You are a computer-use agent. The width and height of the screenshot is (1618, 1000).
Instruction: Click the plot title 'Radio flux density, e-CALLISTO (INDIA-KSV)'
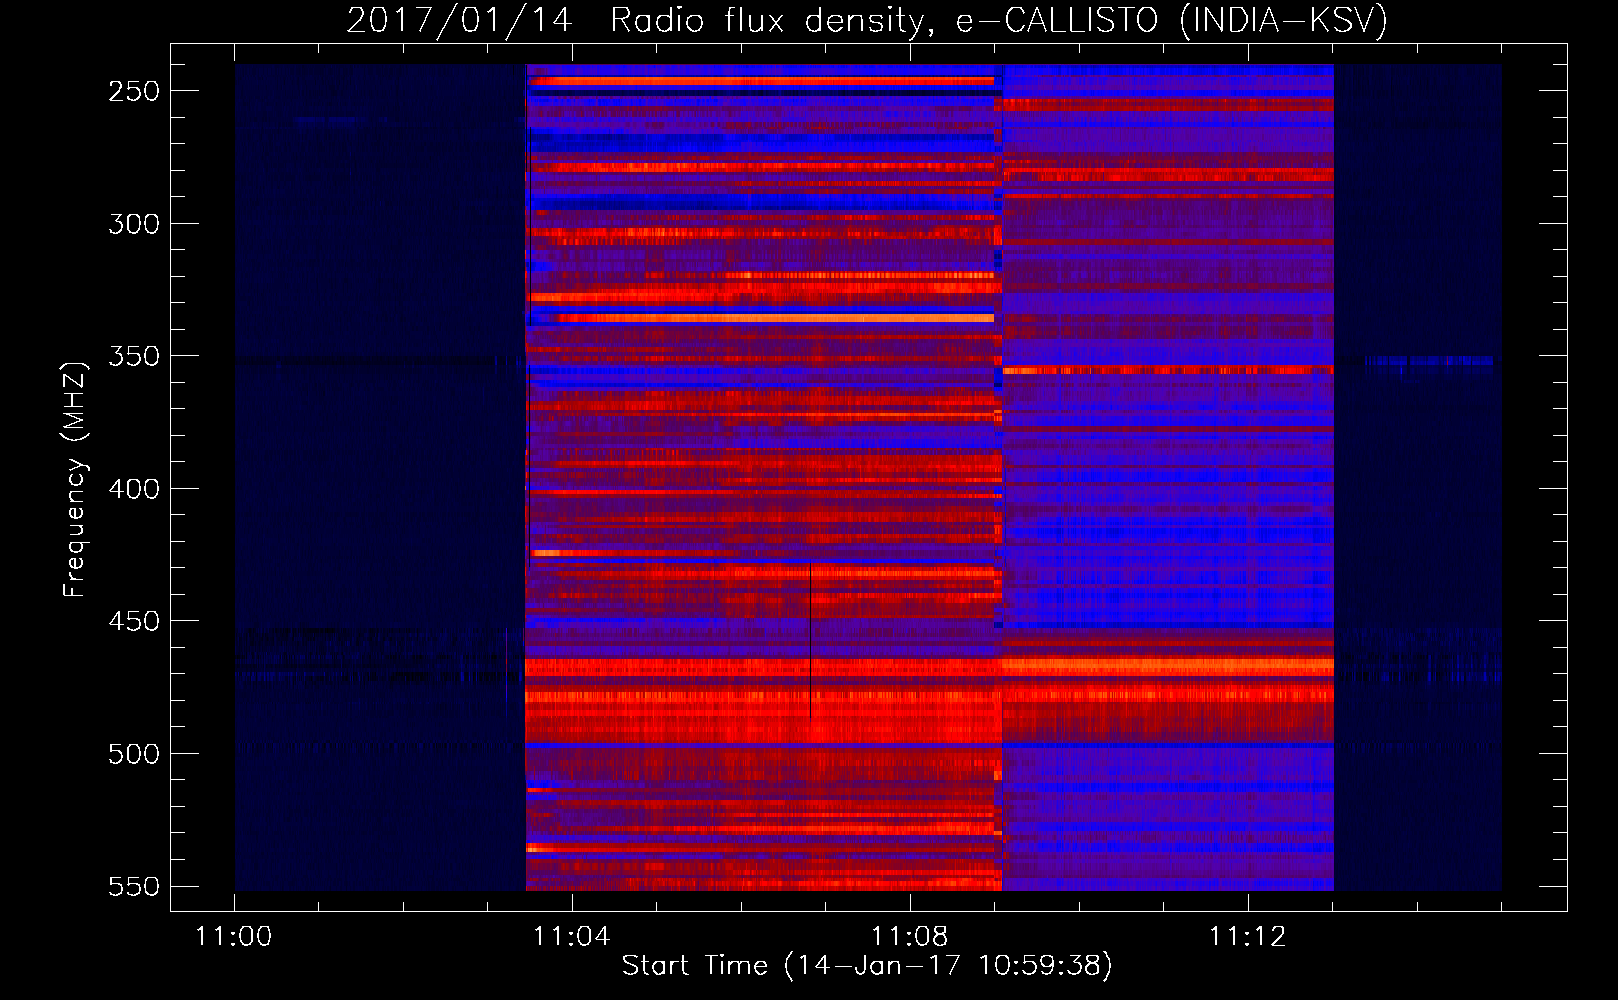[x=999, y=20]
